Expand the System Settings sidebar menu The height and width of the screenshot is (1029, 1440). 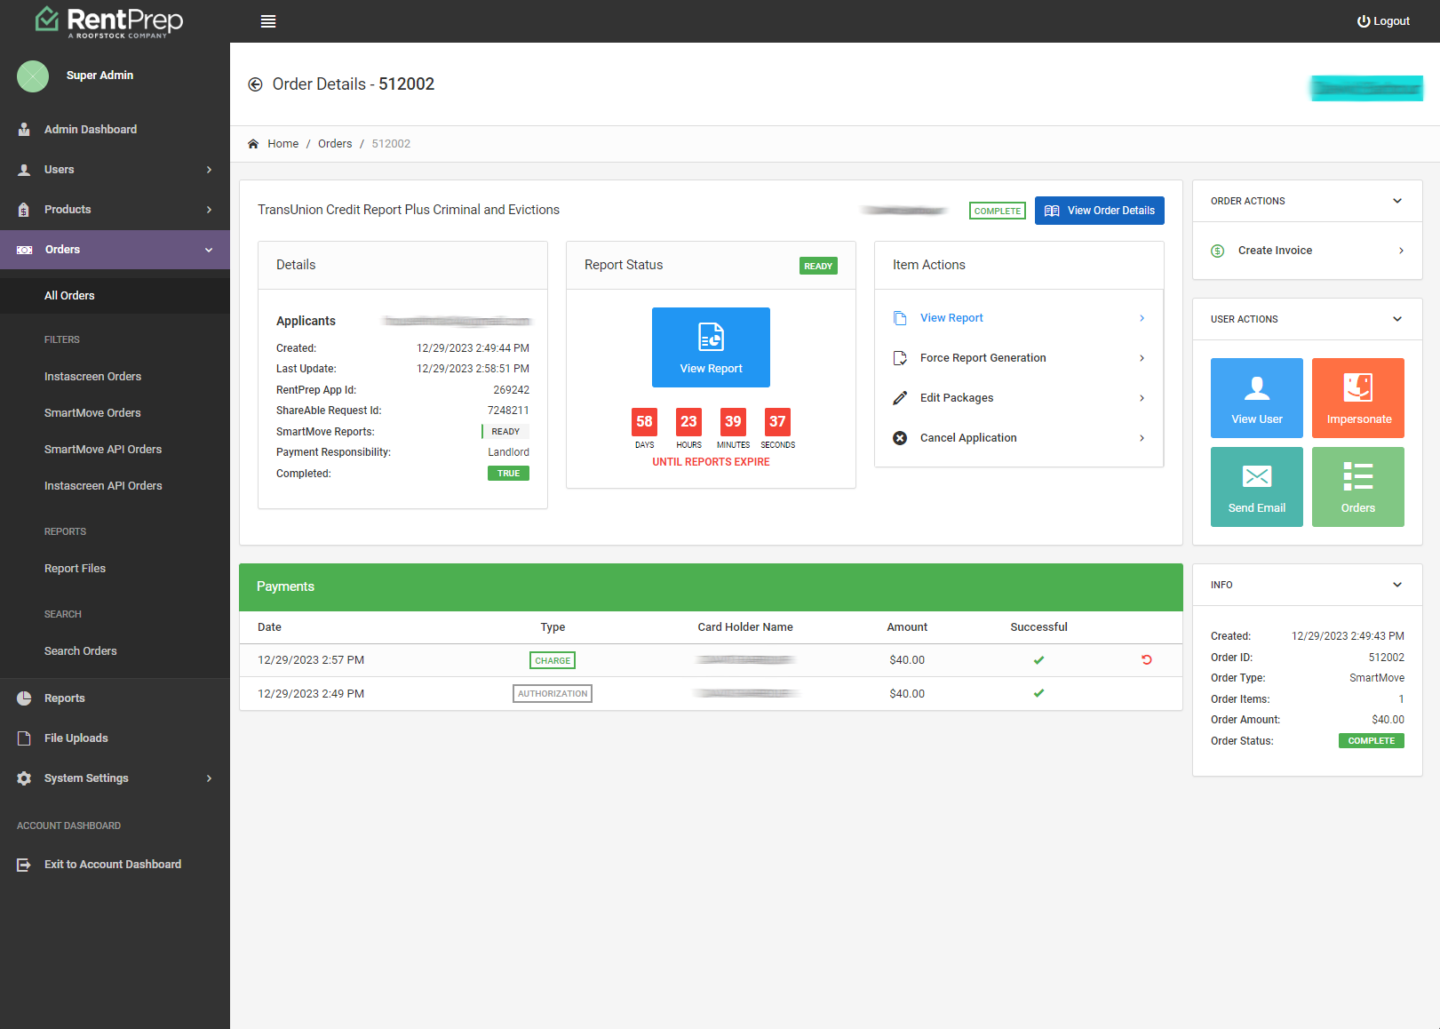[115, 778]
